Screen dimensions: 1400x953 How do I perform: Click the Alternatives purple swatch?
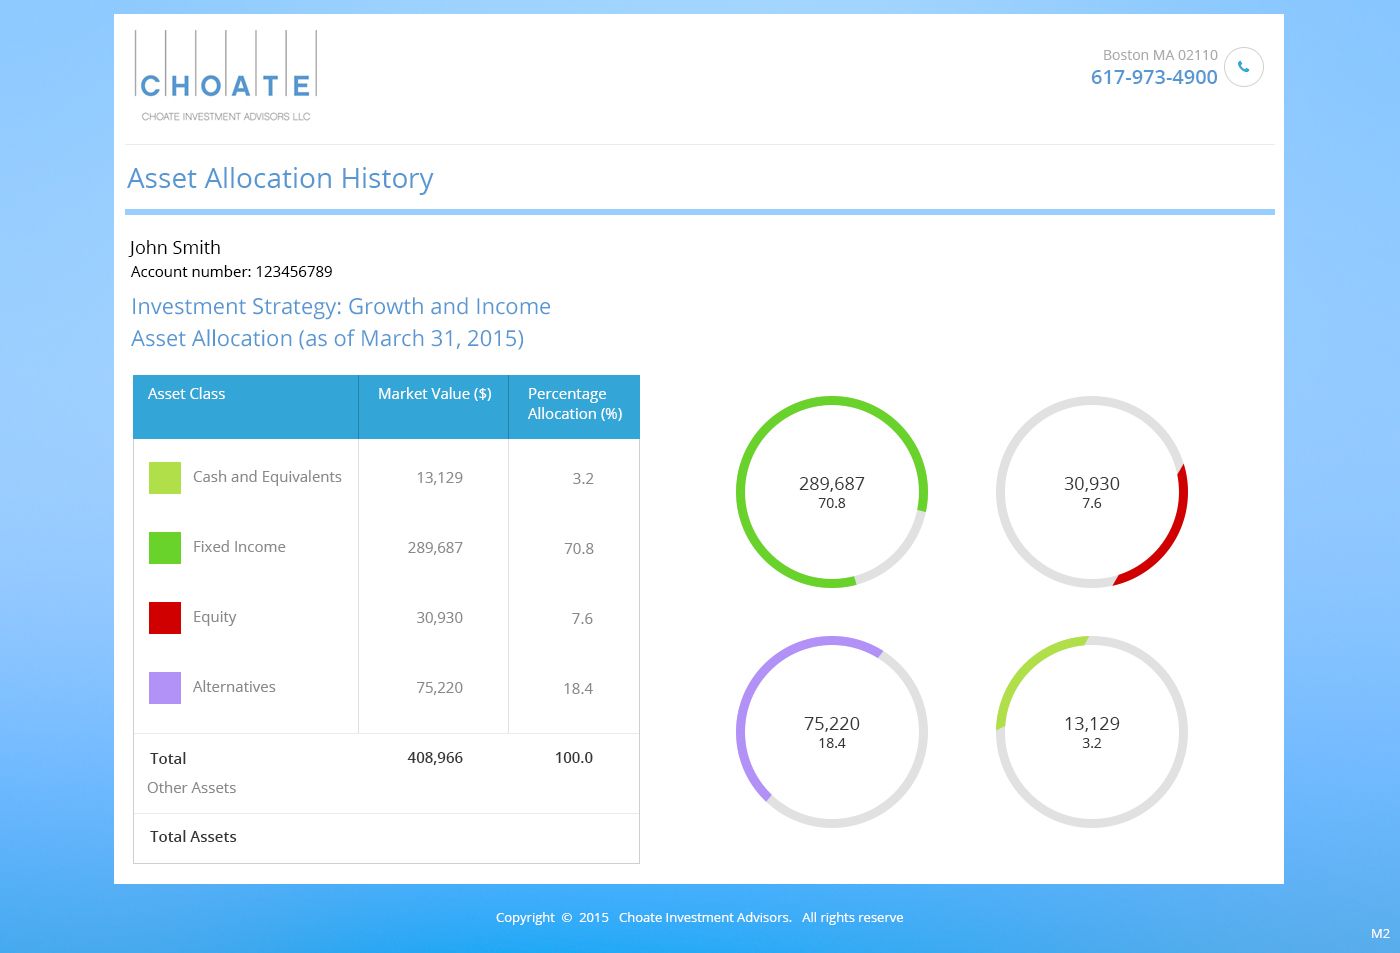pyautogui.click(x=165, y=688)
